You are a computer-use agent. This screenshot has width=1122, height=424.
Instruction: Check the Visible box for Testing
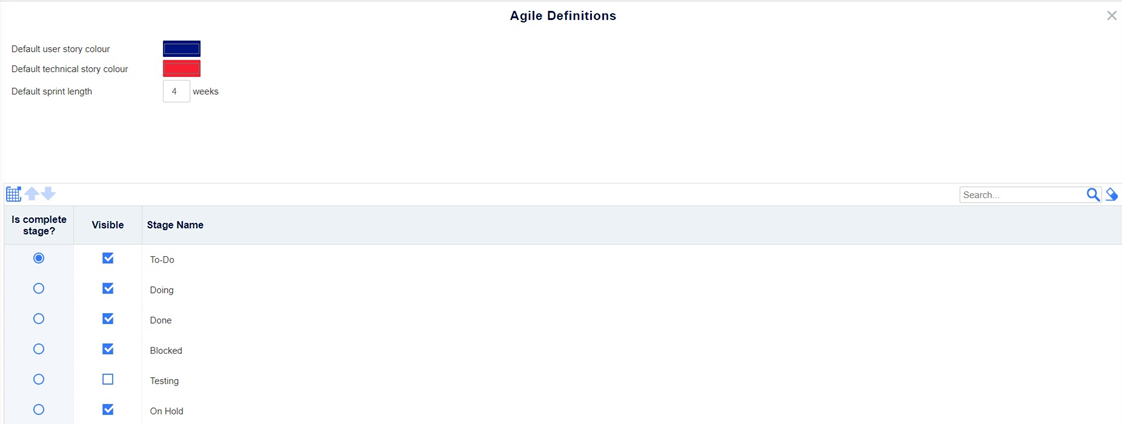click(x=108, y=380)
